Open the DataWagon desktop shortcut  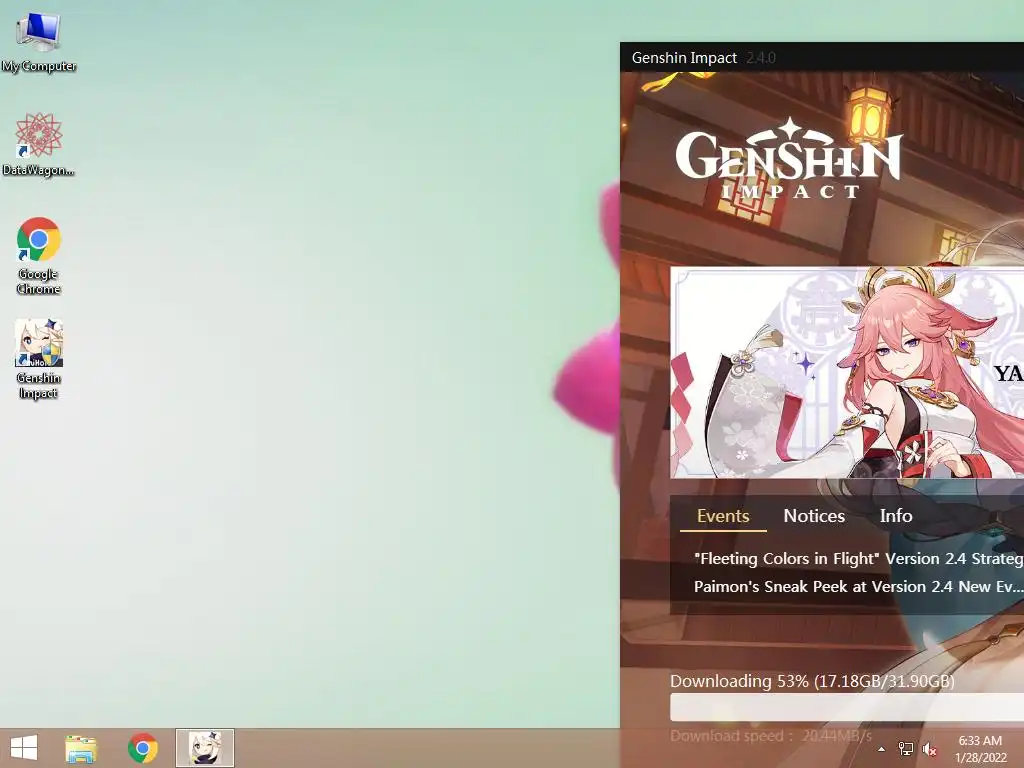tap(39, 144)
